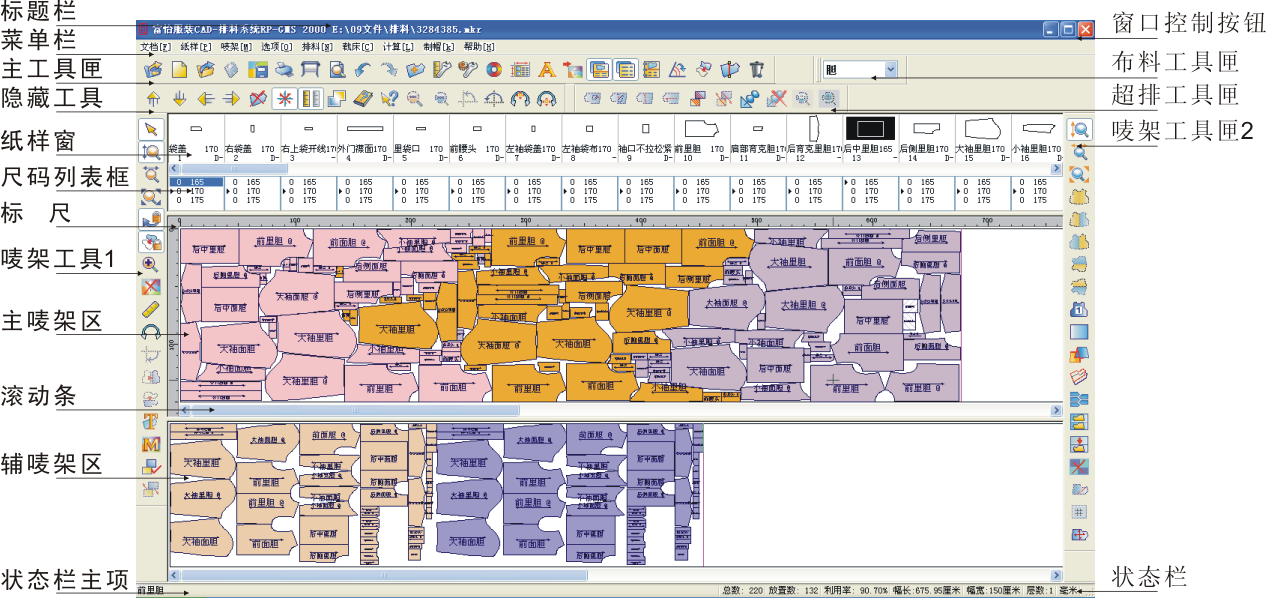Open the 帮助[H] menu
The width and height of the screenshot is (1266, 598).
479,47
